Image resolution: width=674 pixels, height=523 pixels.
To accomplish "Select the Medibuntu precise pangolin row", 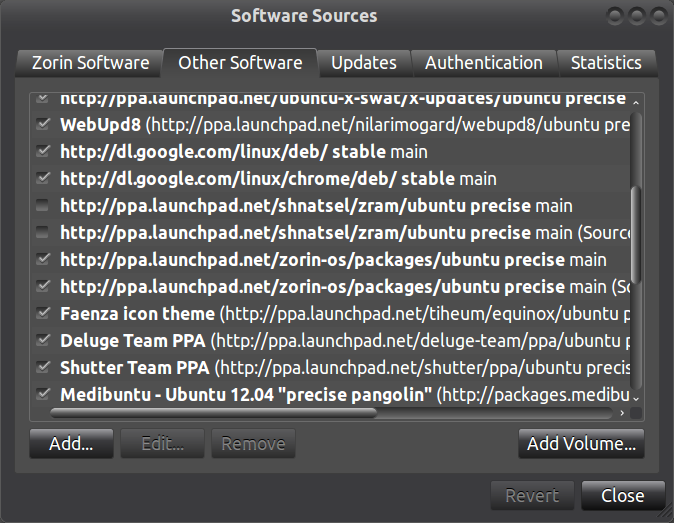I will pyautogui.click(x=330, y=394).
